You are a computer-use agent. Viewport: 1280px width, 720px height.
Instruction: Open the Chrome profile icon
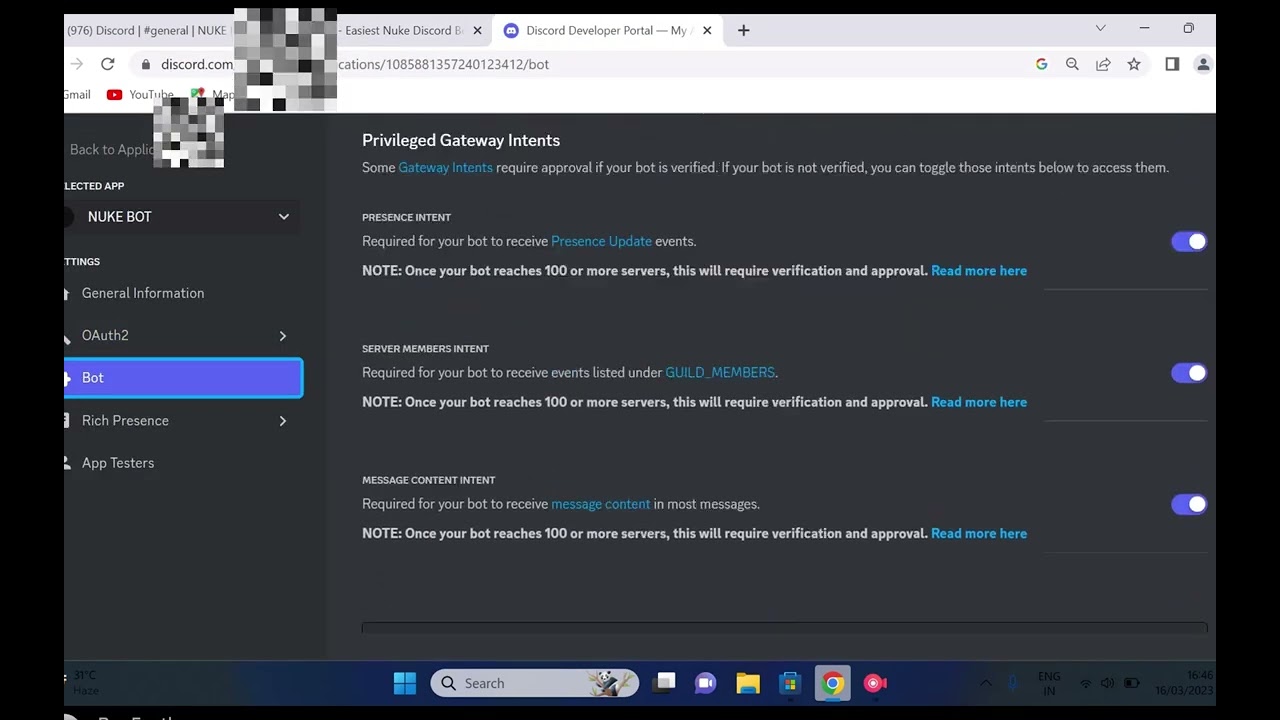click(x=1203, y=64)
